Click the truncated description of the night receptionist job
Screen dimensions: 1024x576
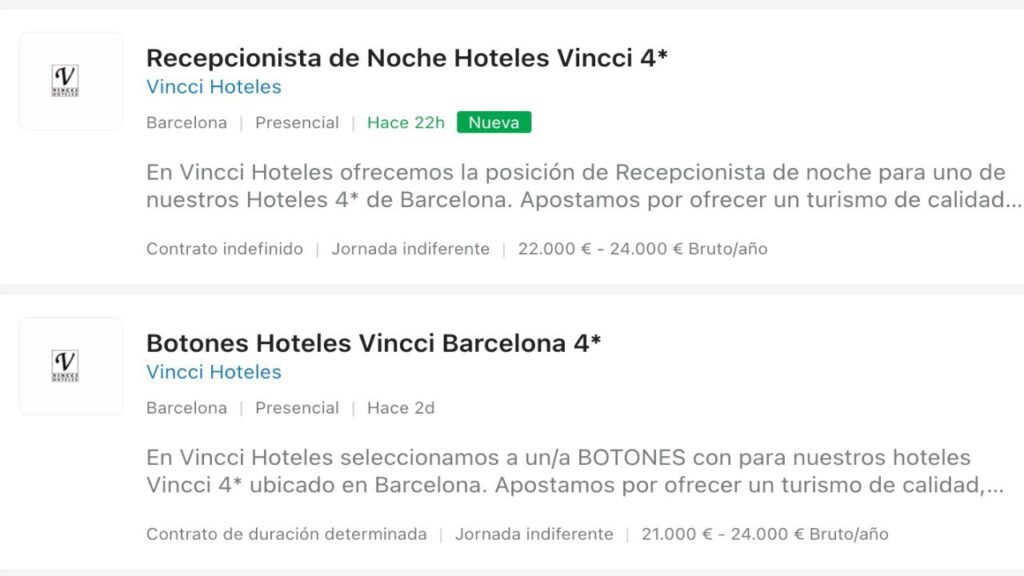576,188
